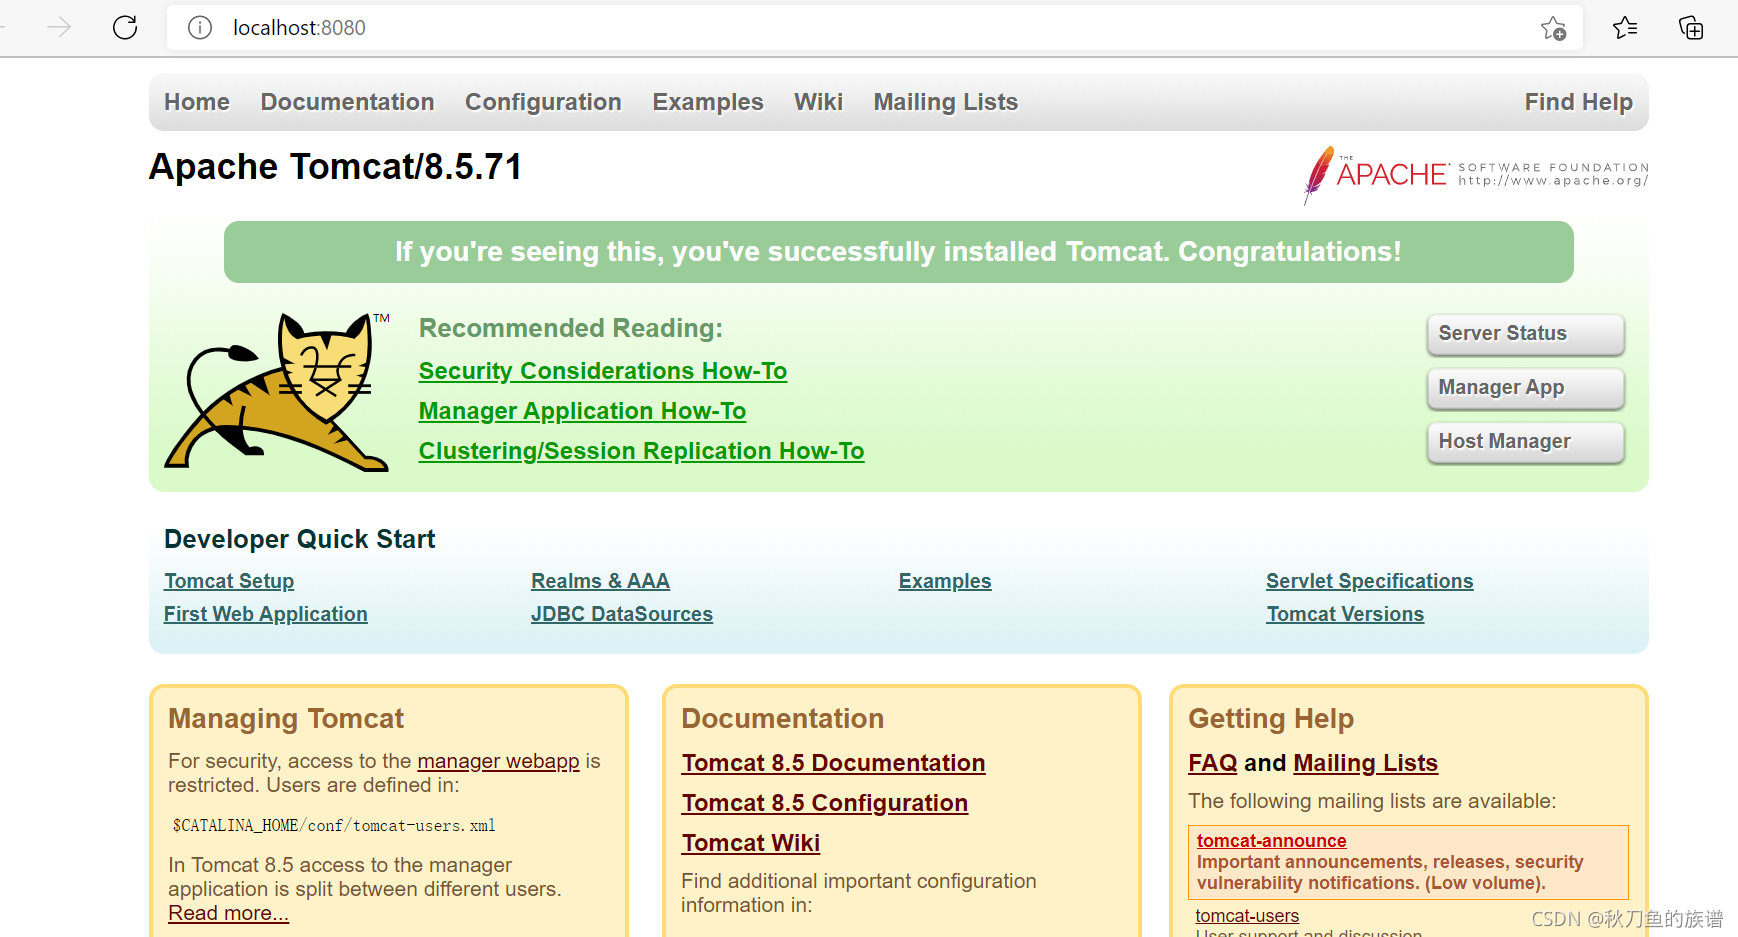Image resolution: width=1738 pixels, height=937 pixels.
Task: Open Realms & AAA link
Action: coord(600,581)
